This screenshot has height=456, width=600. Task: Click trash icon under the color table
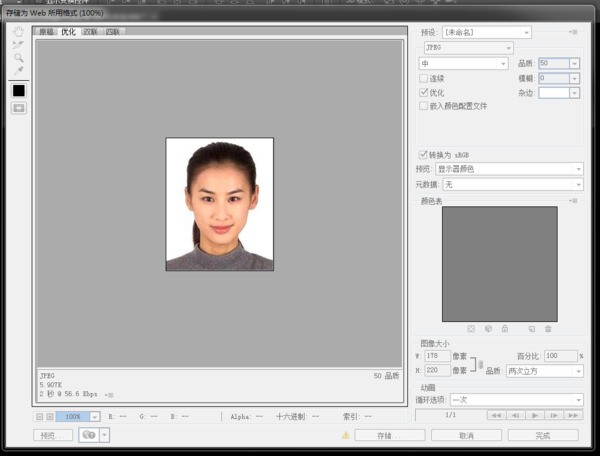pos(548,328)
